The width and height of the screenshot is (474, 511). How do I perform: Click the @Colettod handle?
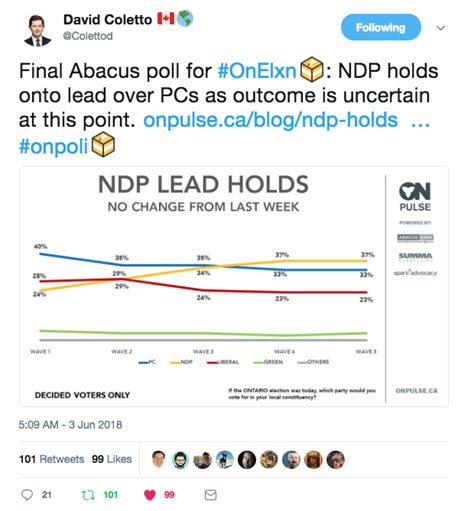point(88,36)
